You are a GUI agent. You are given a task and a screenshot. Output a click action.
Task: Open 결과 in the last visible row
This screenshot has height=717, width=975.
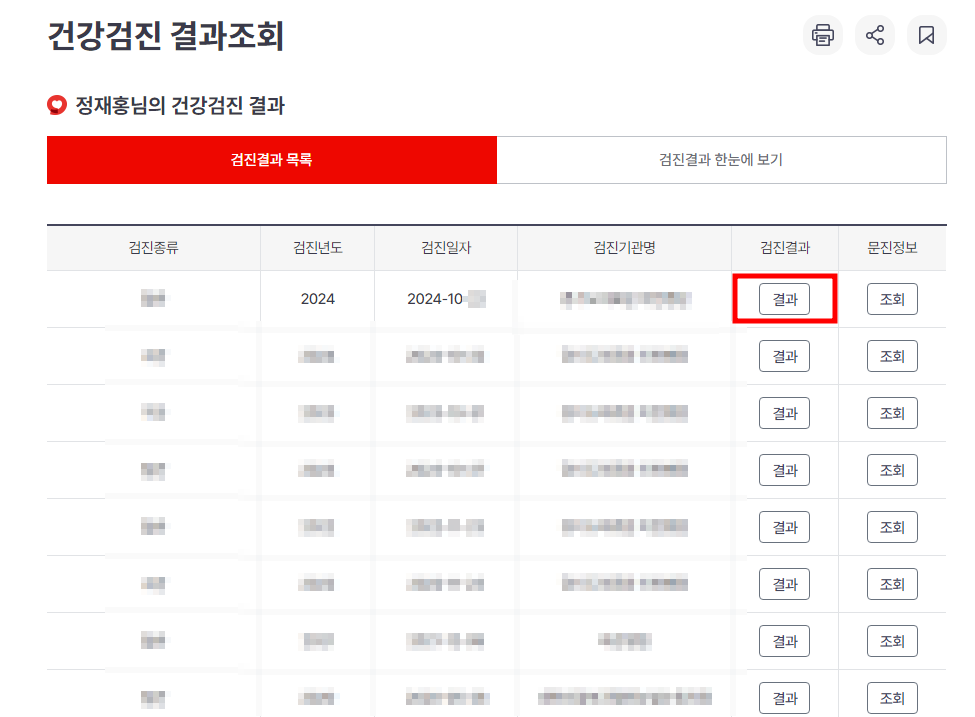(x=784, y=697)
